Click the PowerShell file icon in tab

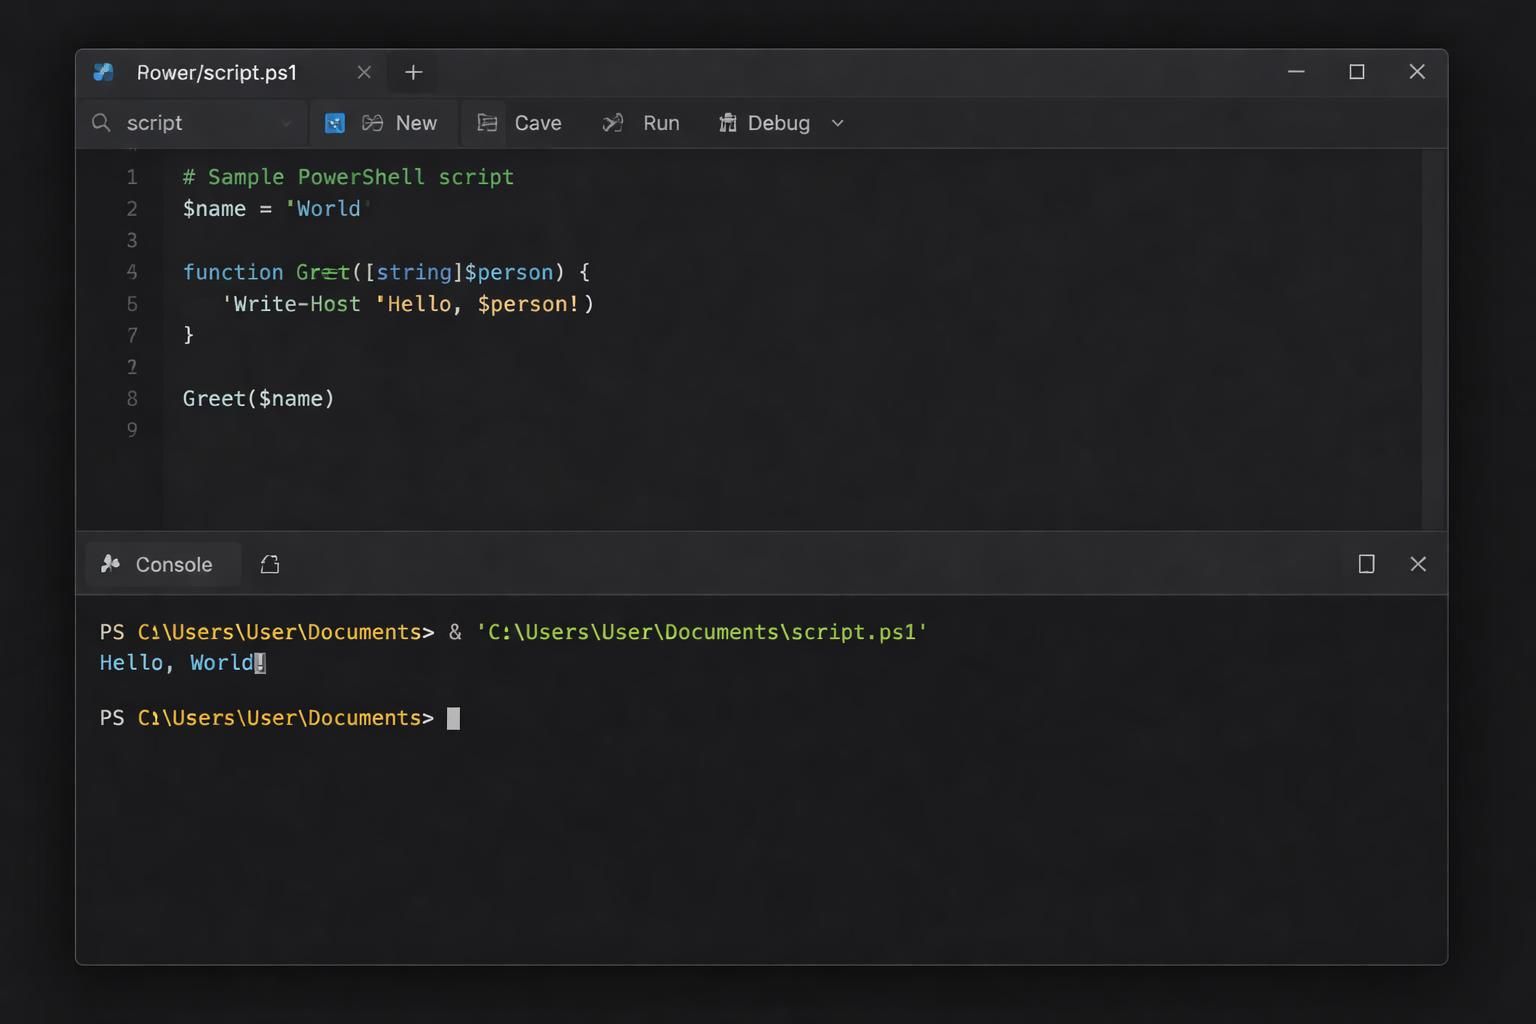coord(103,72)
